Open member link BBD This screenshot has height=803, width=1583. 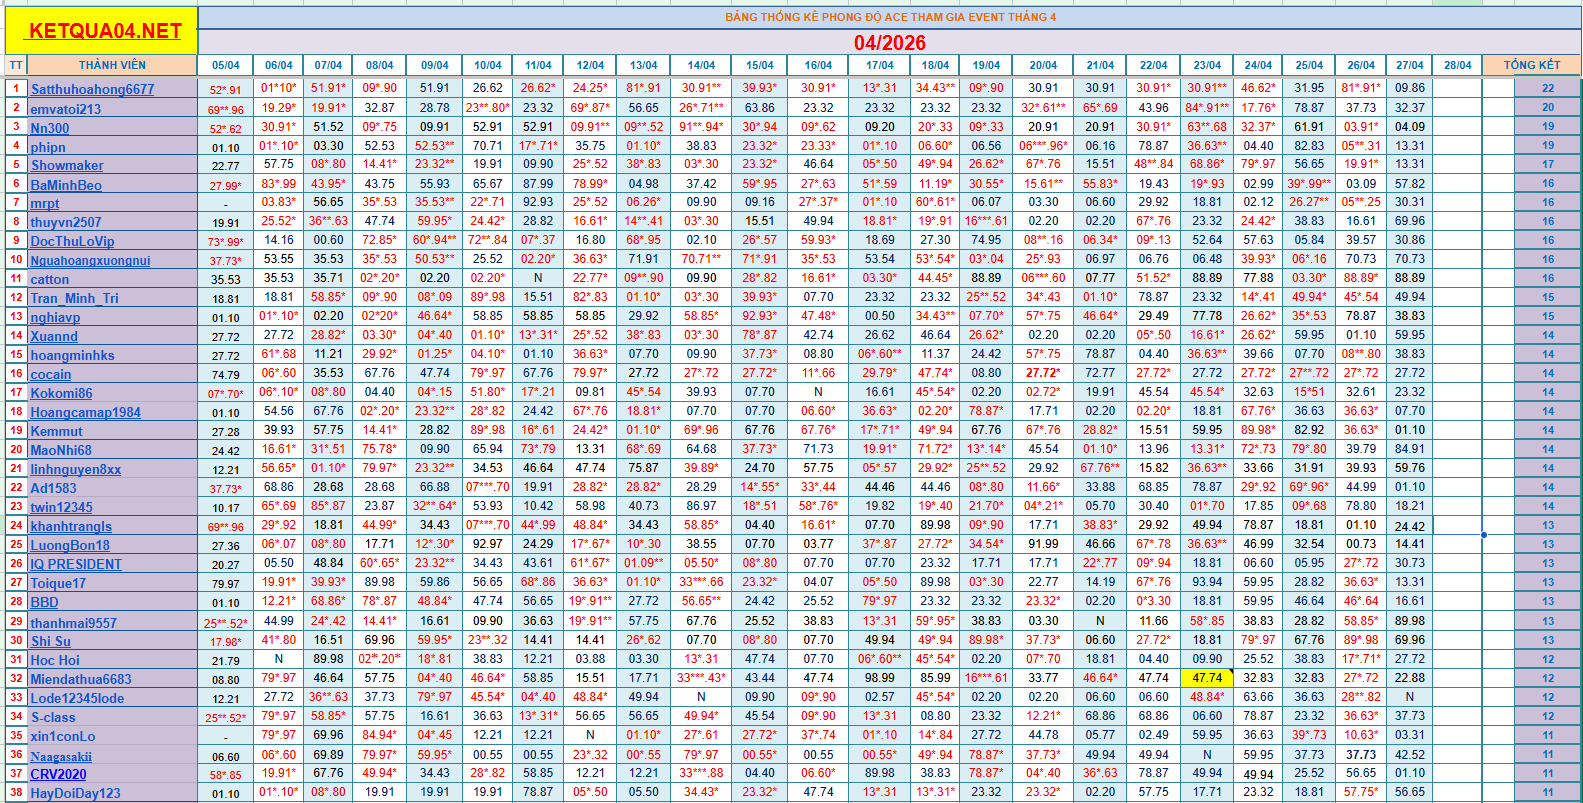(44, 602)
